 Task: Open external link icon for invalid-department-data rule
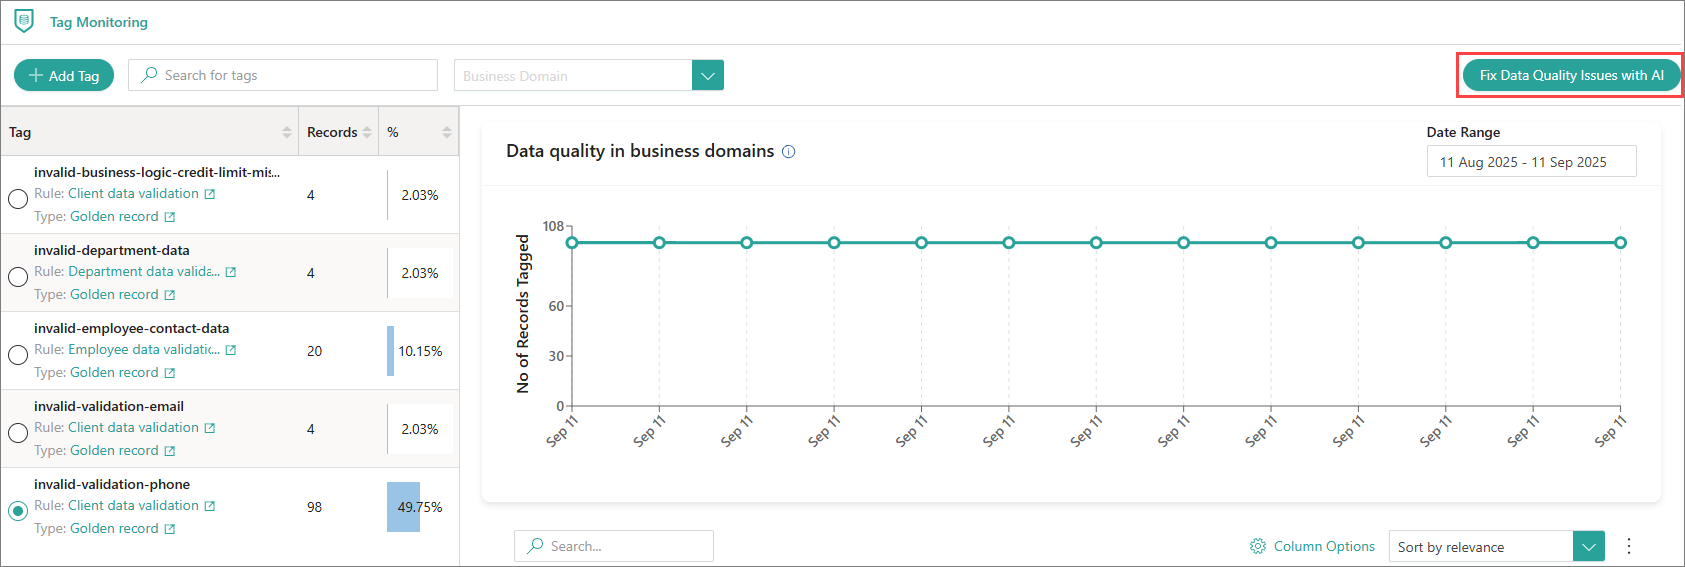[x=231, y=272]
